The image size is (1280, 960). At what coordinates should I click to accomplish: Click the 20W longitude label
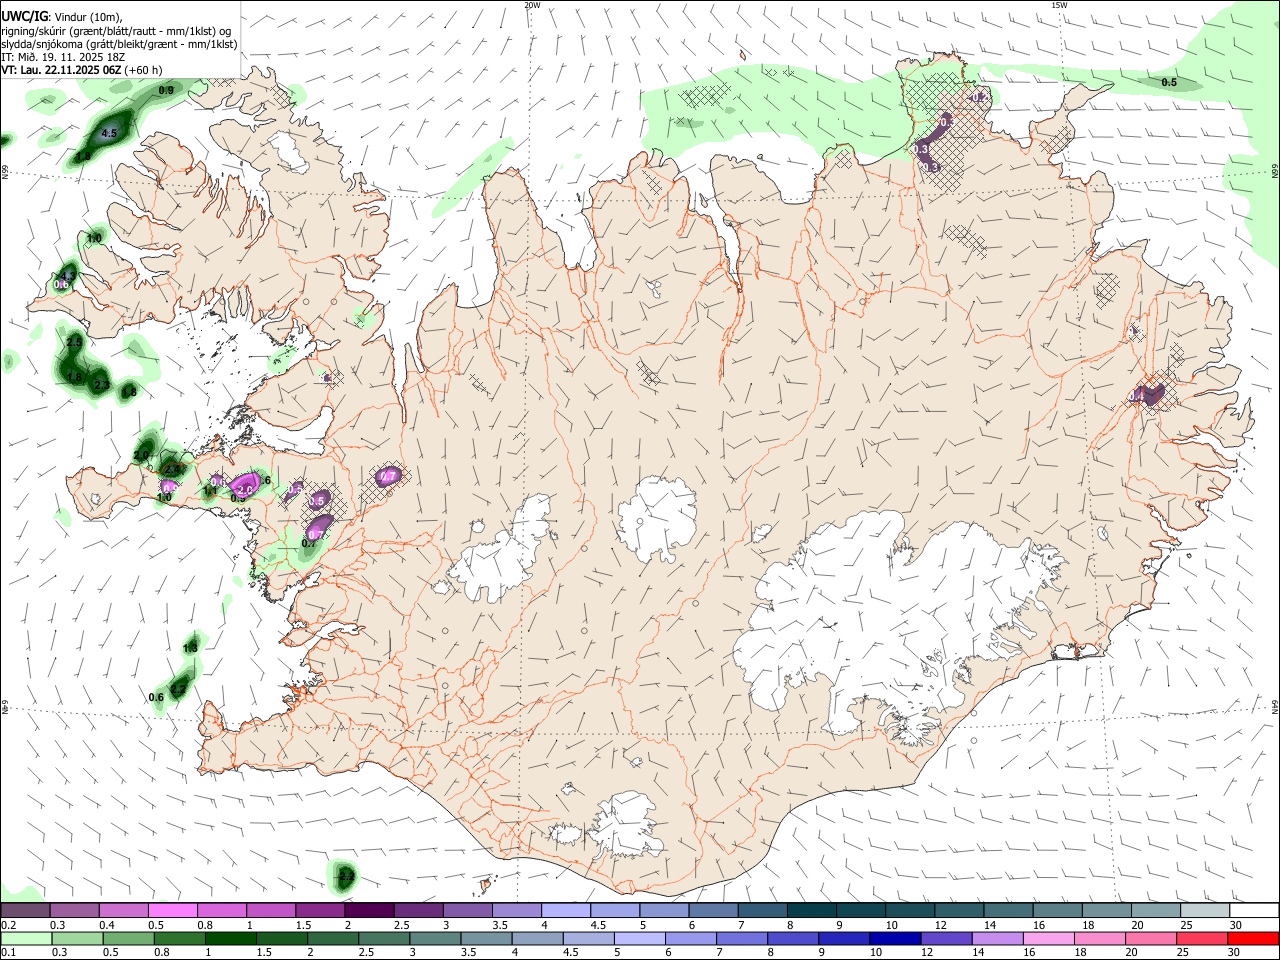[532, 5]
